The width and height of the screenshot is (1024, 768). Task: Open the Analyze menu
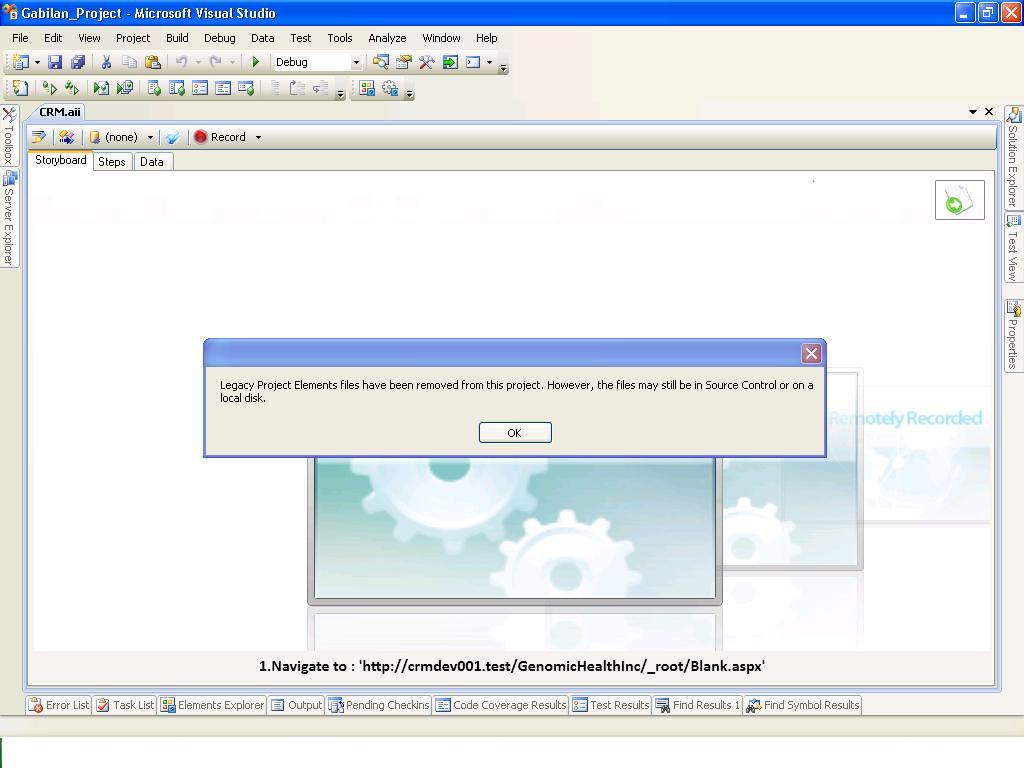click(x=387, y=38)
